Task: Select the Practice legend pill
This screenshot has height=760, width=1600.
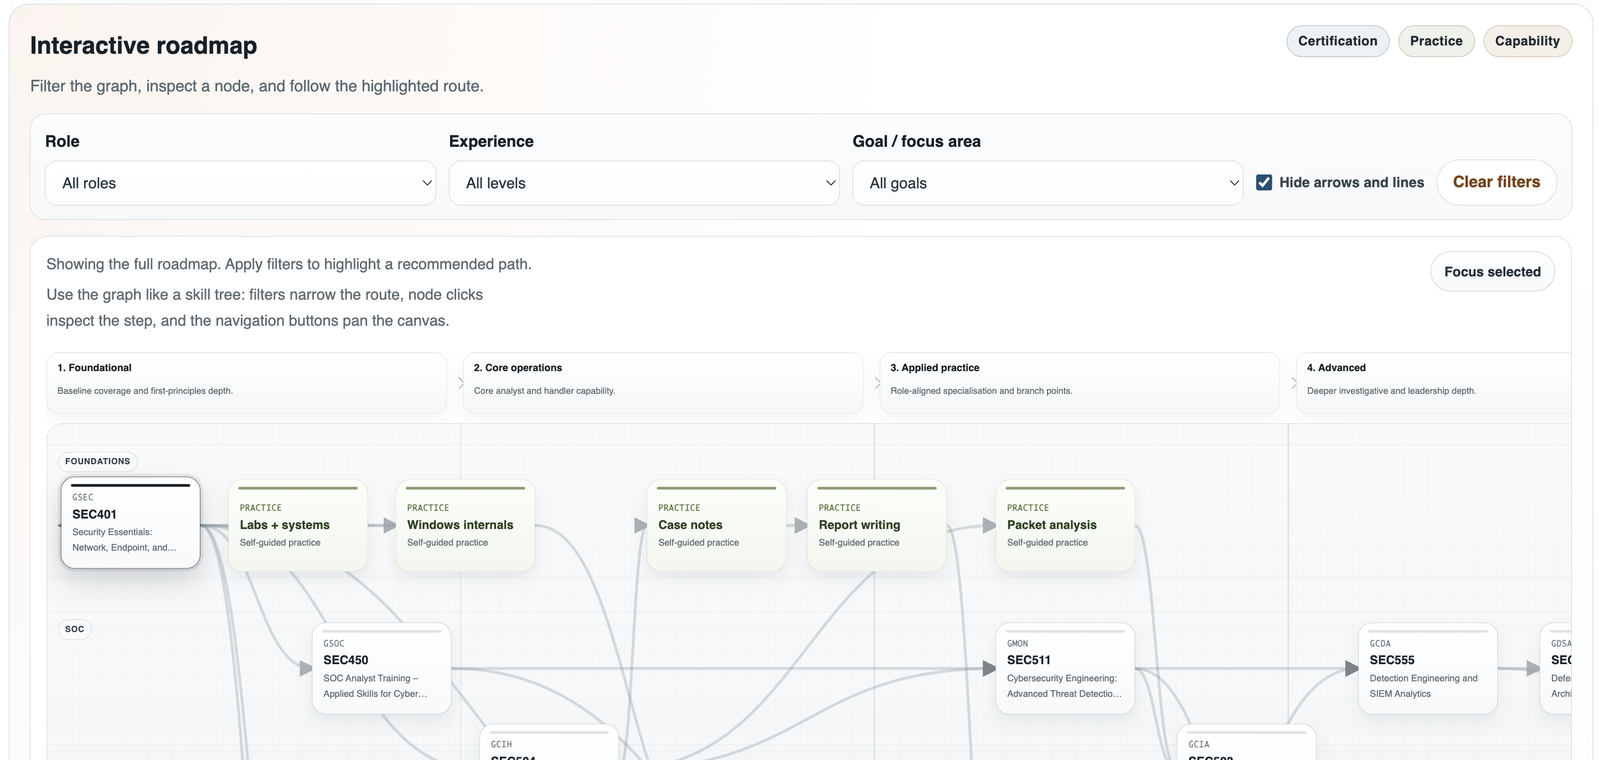Action: (x=1436, y=41)
